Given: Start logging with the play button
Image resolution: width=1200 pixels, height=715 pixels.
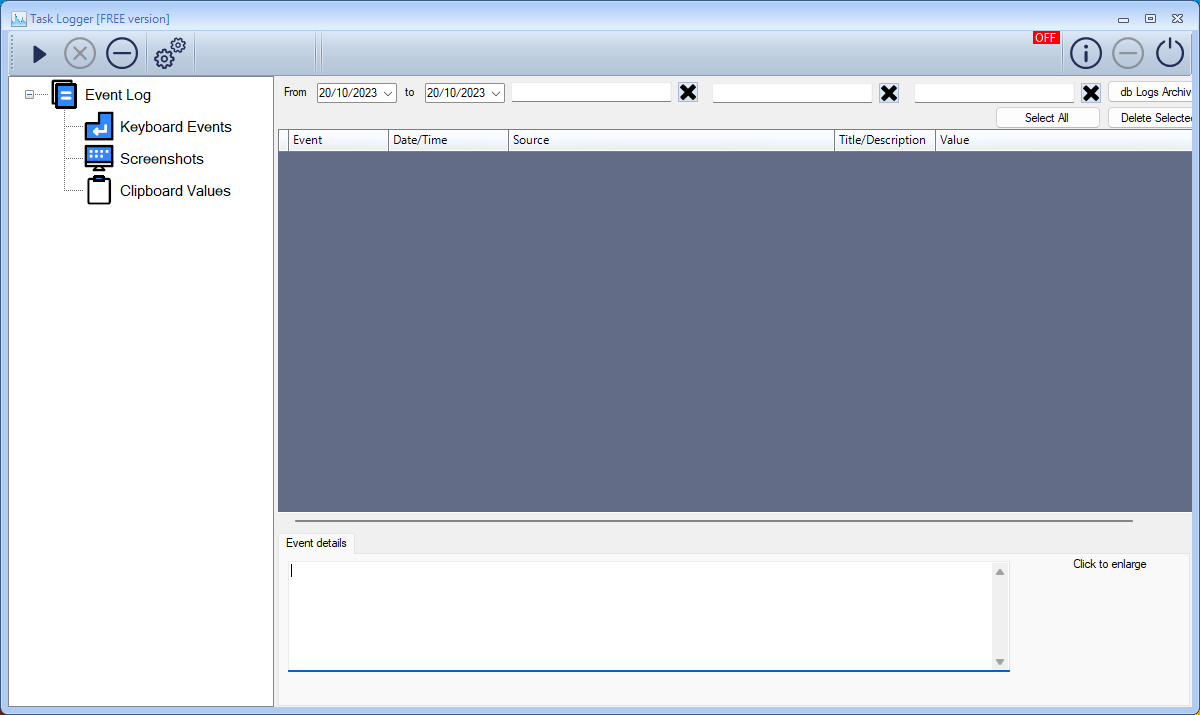Looking at the screenshot, I should [39, 54].
